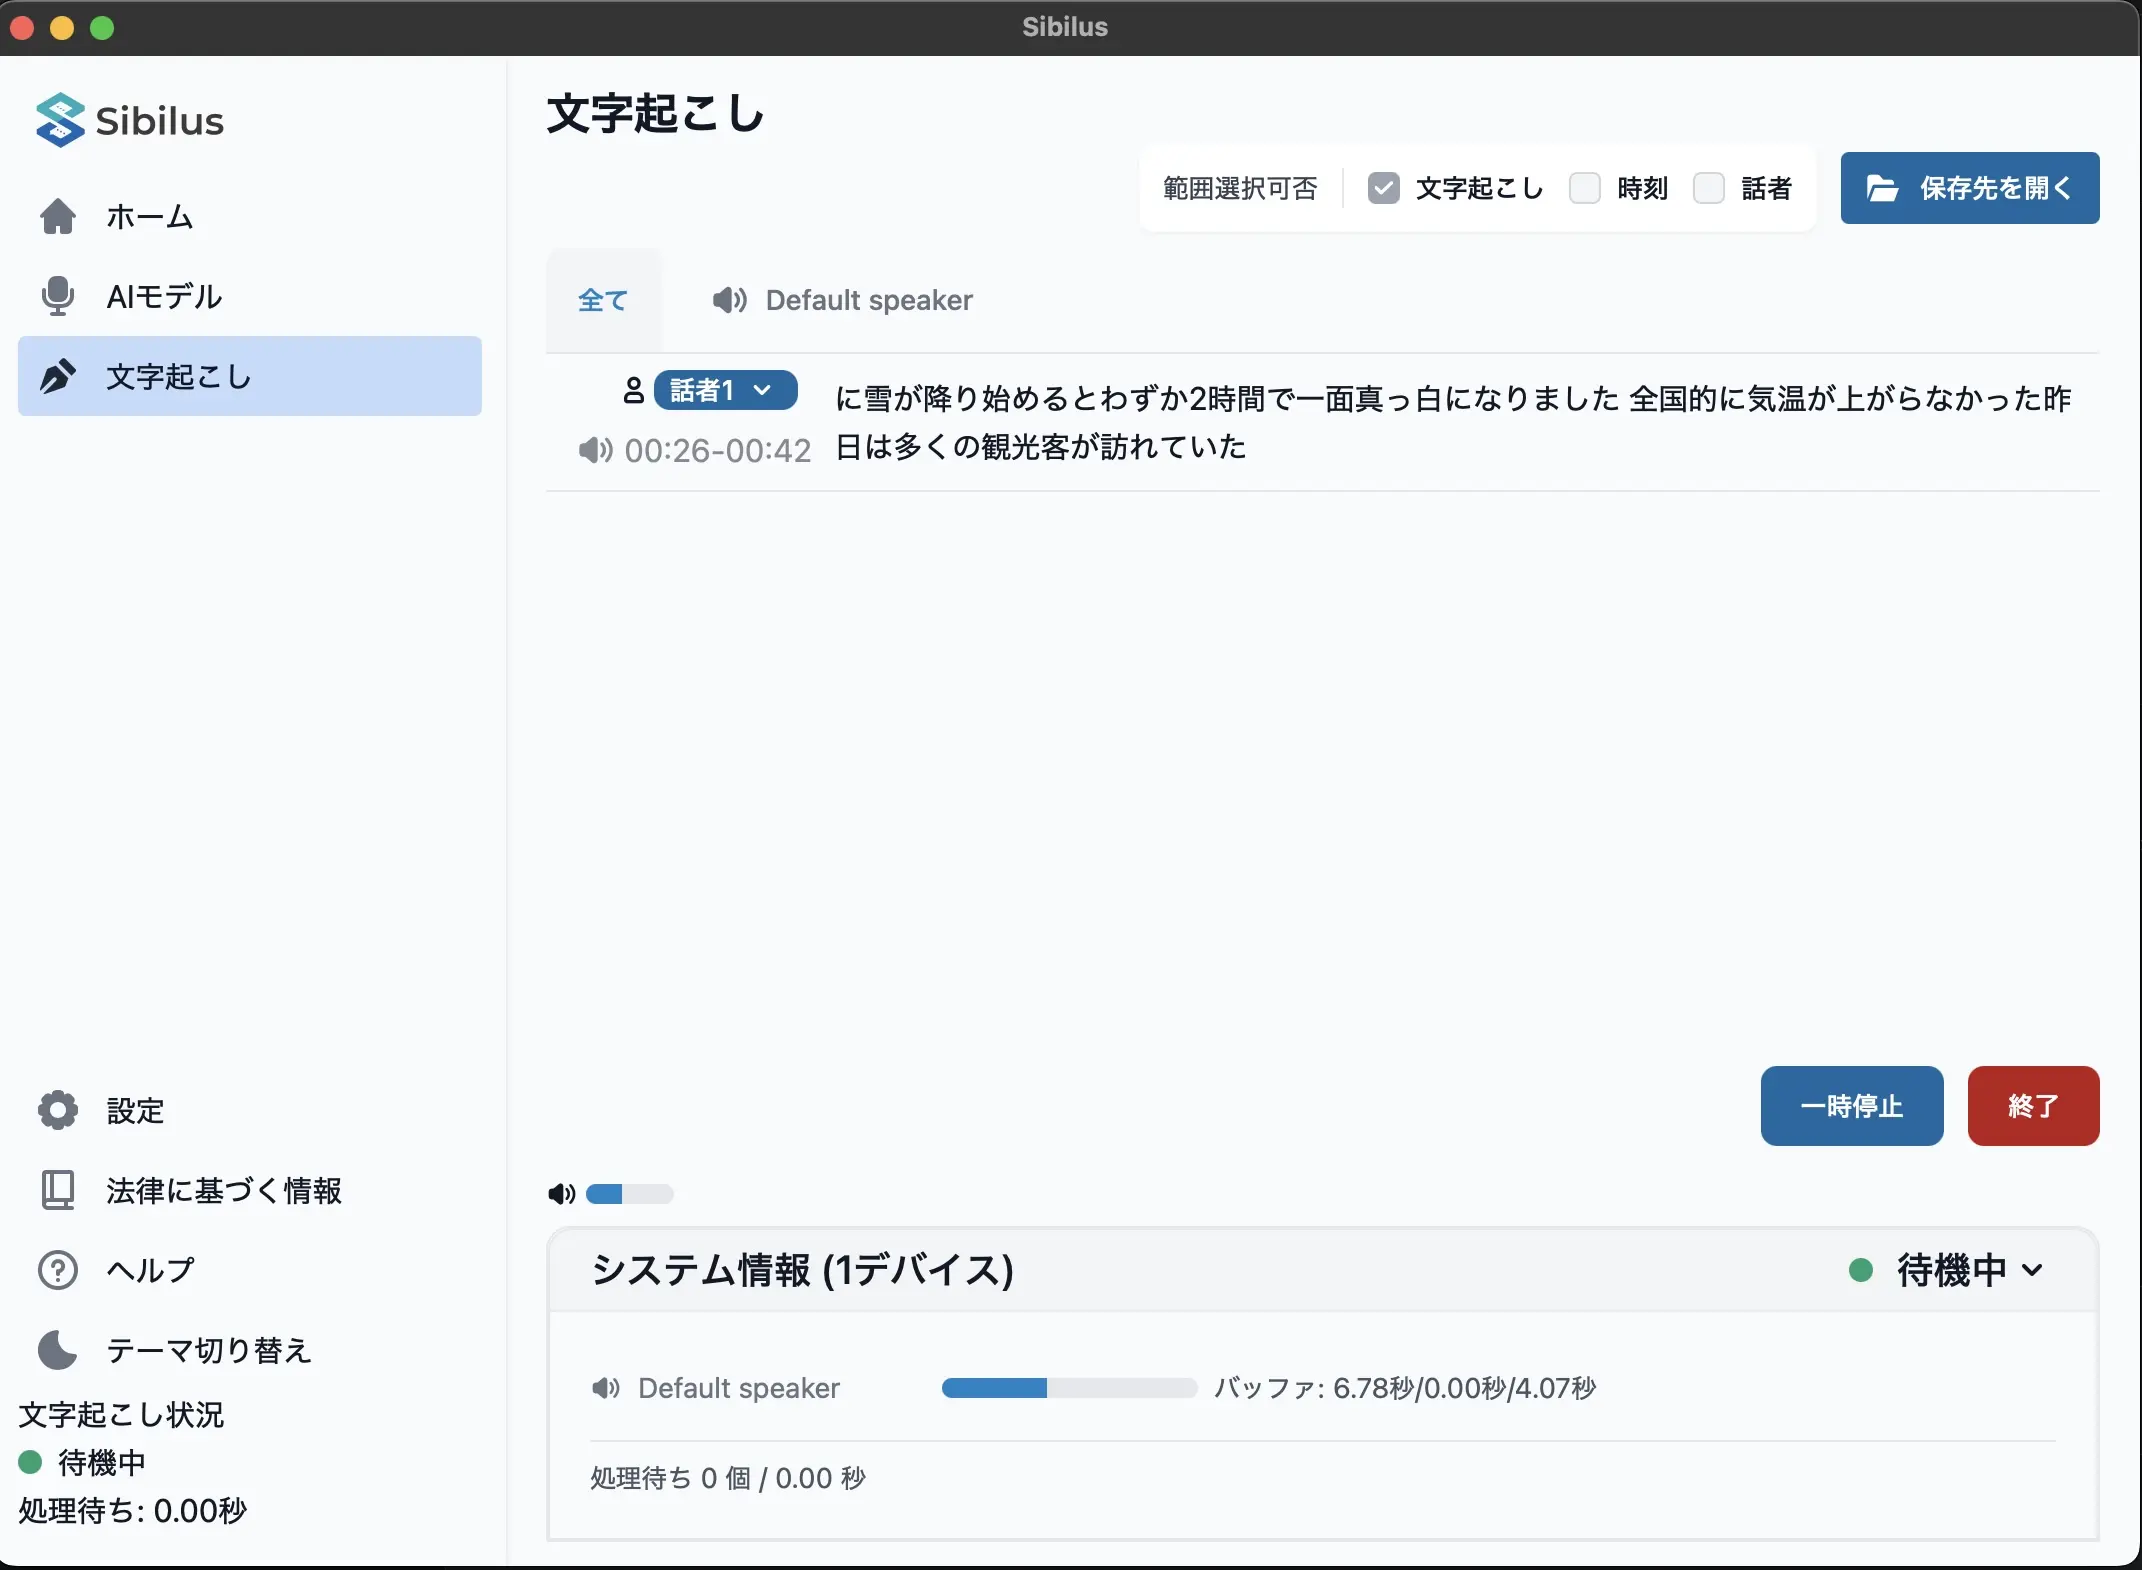2142x1570 pixels.
Task: Enable the 時刻 checkbox
Action: 1585,188
